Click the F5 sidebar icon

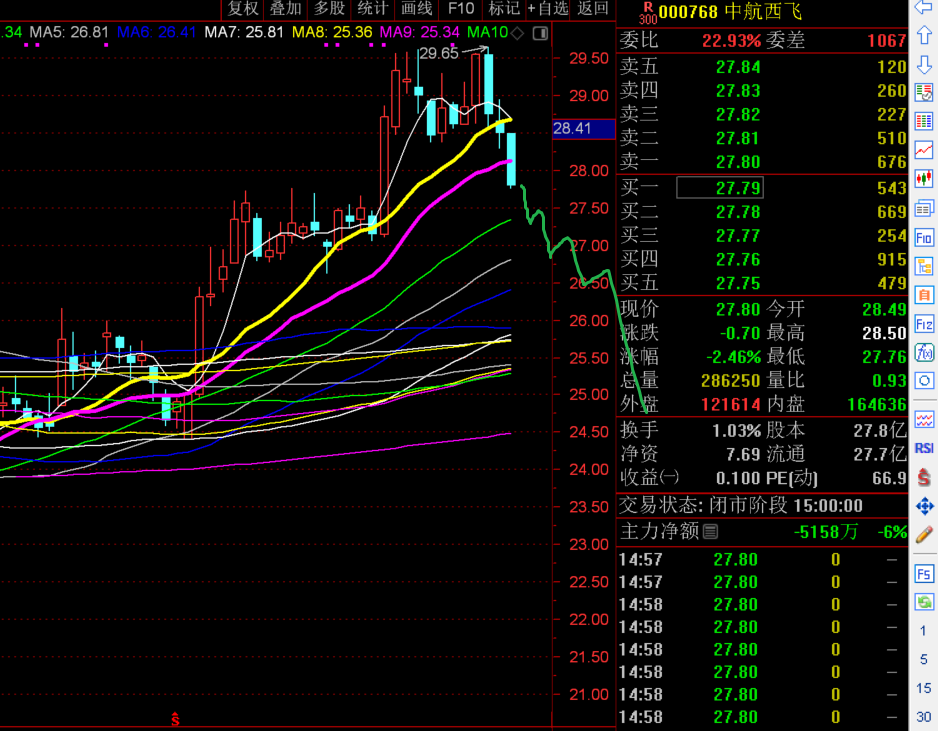coord(924,574)
